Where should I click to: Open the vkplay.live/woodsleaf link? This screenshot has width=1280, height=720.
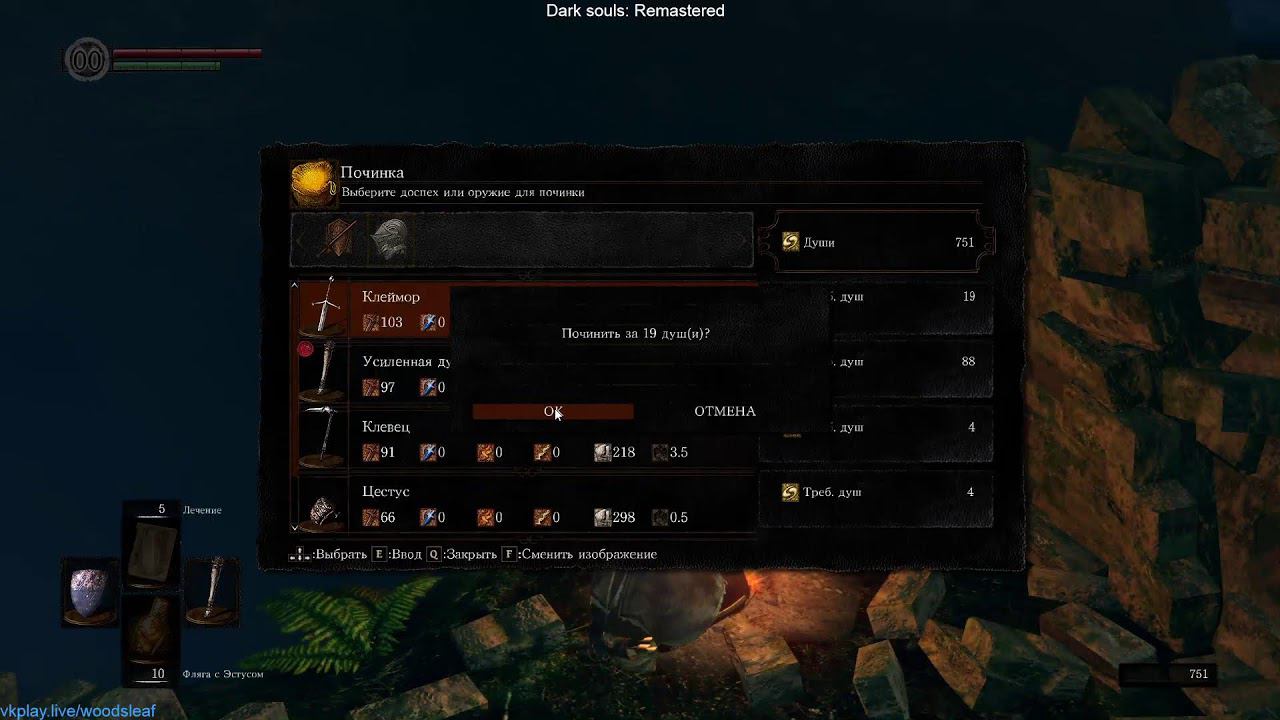(78, 710)
